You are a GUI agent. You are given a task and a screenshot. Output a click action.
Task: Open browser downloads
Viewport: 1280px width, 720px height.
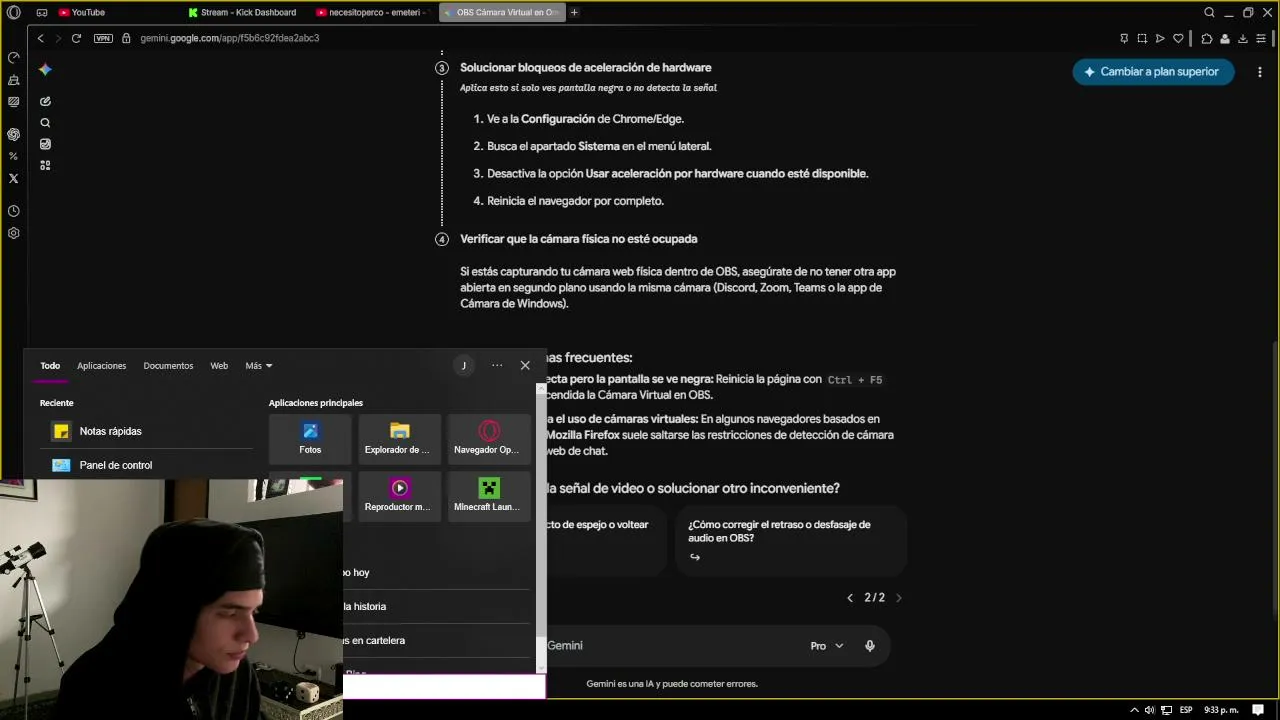(x=1243, y=39)
